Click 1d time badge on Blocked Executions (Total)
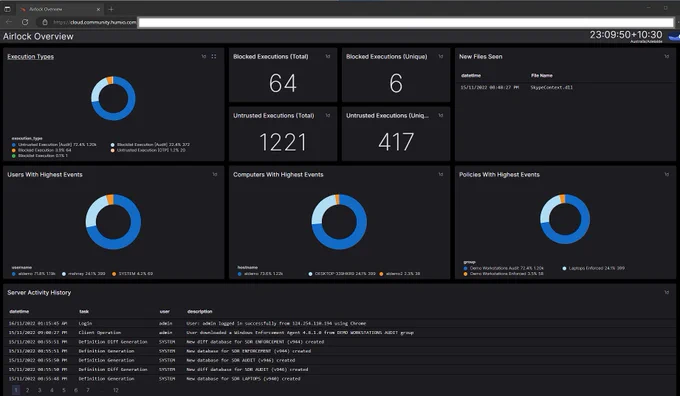Image resolution: width=680 pixels, height=396 pixels. (328, 56)
